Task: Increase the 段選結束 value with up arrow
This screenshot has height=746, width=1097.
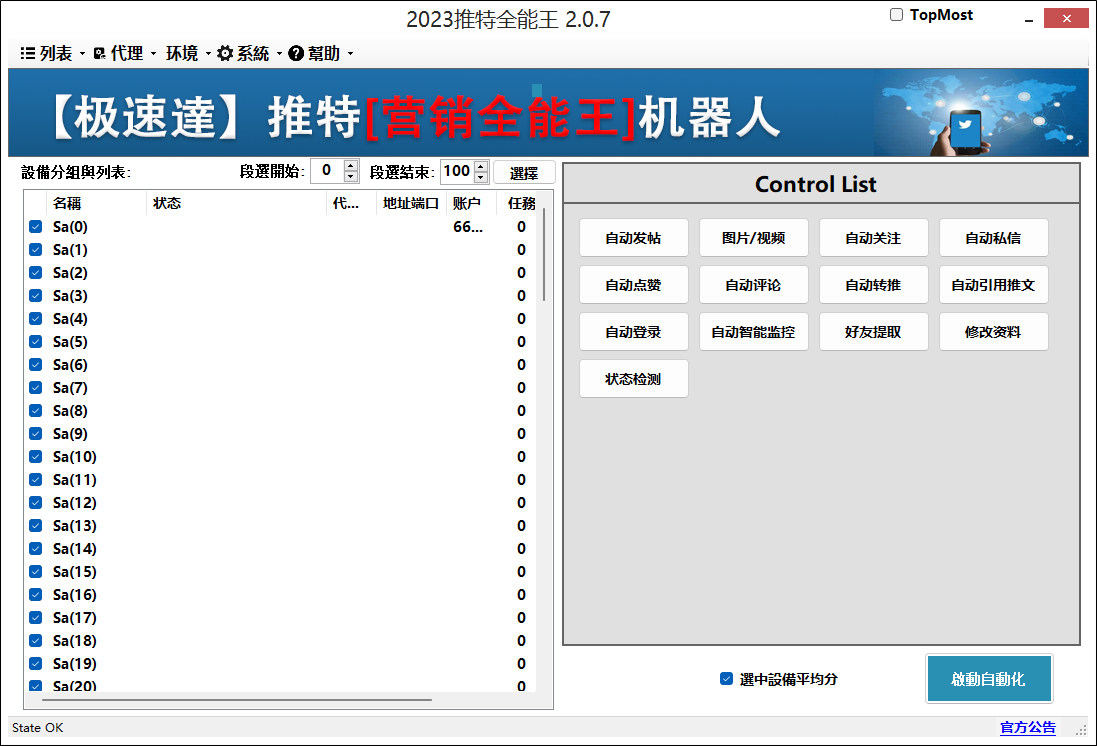Action: [x=481, y=166]
